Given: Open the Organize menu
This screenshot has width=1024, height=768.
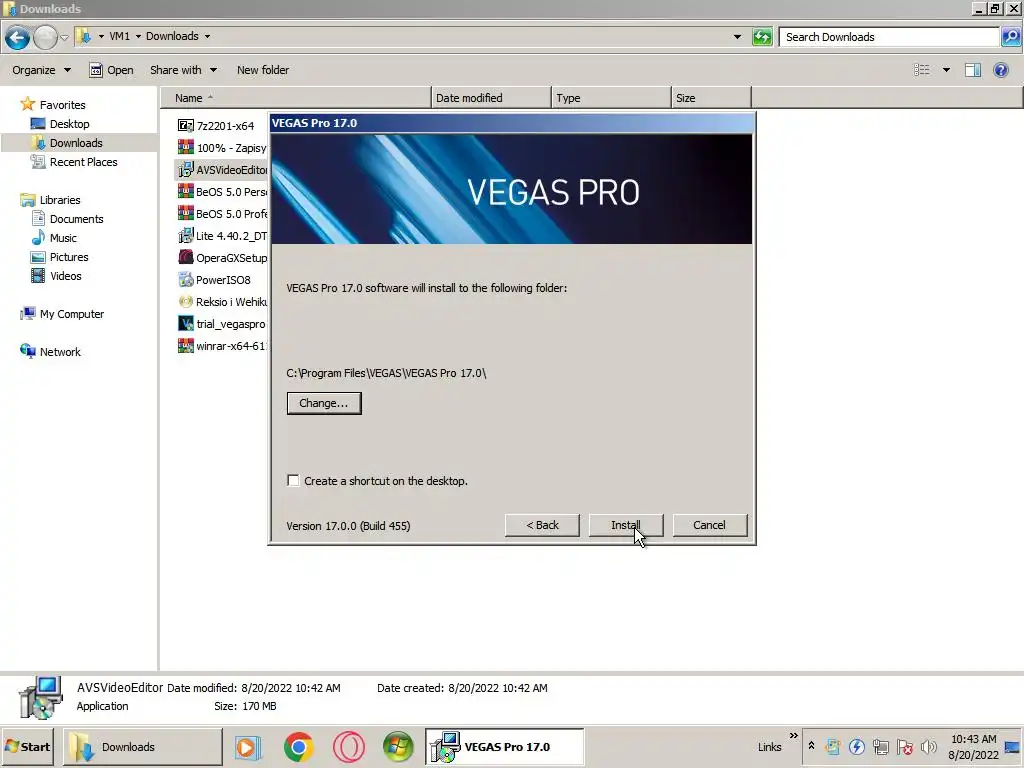Looking at the screenshot, I should tap(41, 70).
